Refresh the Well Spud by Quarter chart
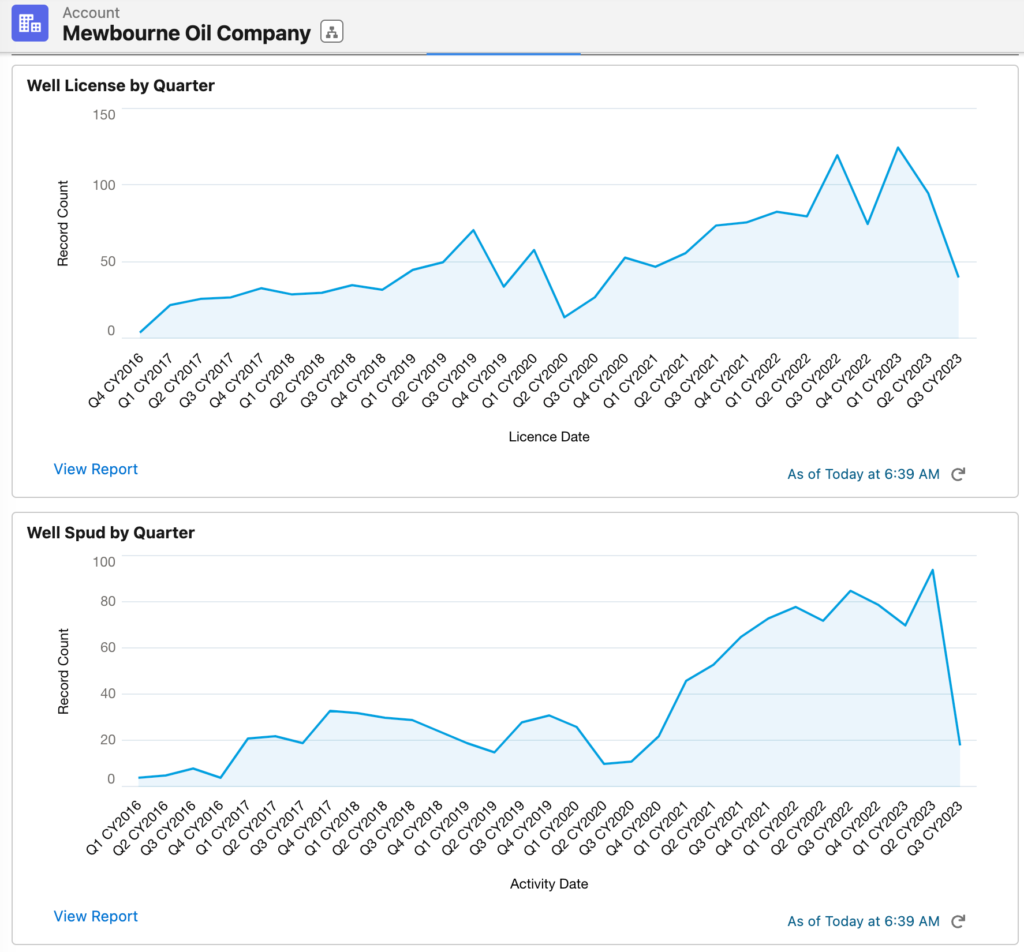This screenshot has width=1024, height=952. coord(958,921)
